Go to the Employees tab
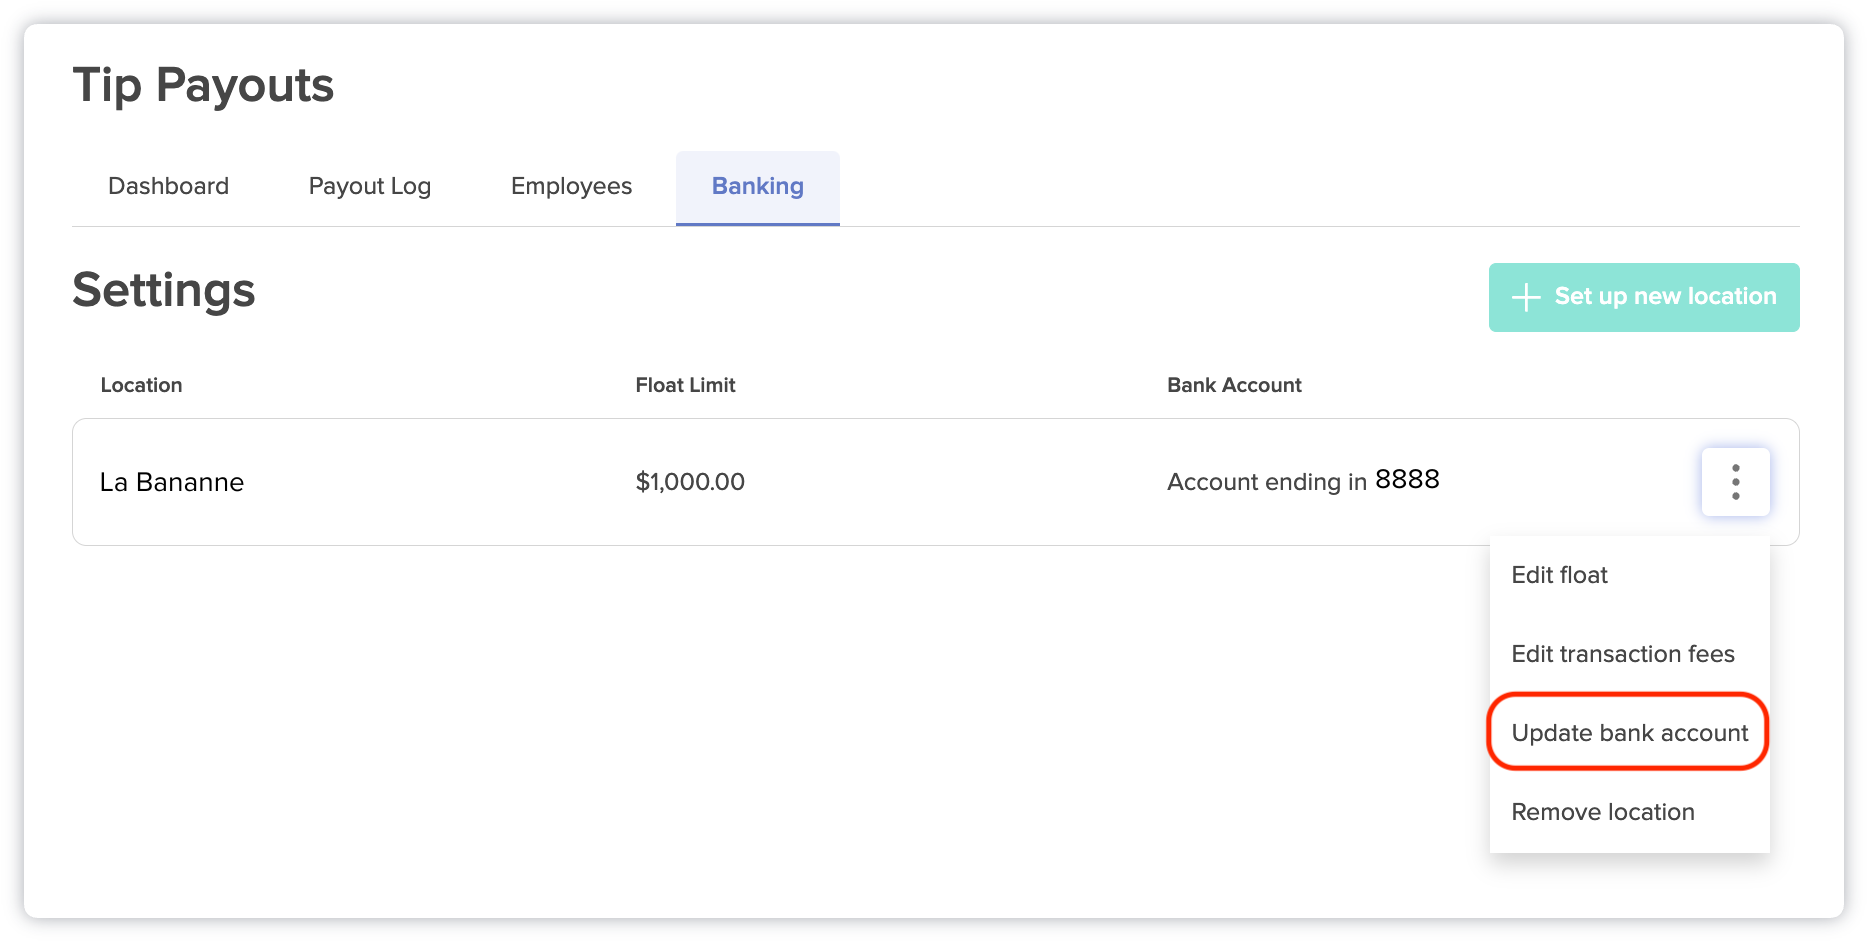The image size is (1868, 942). pyautogui.click(x=570, y=186)
